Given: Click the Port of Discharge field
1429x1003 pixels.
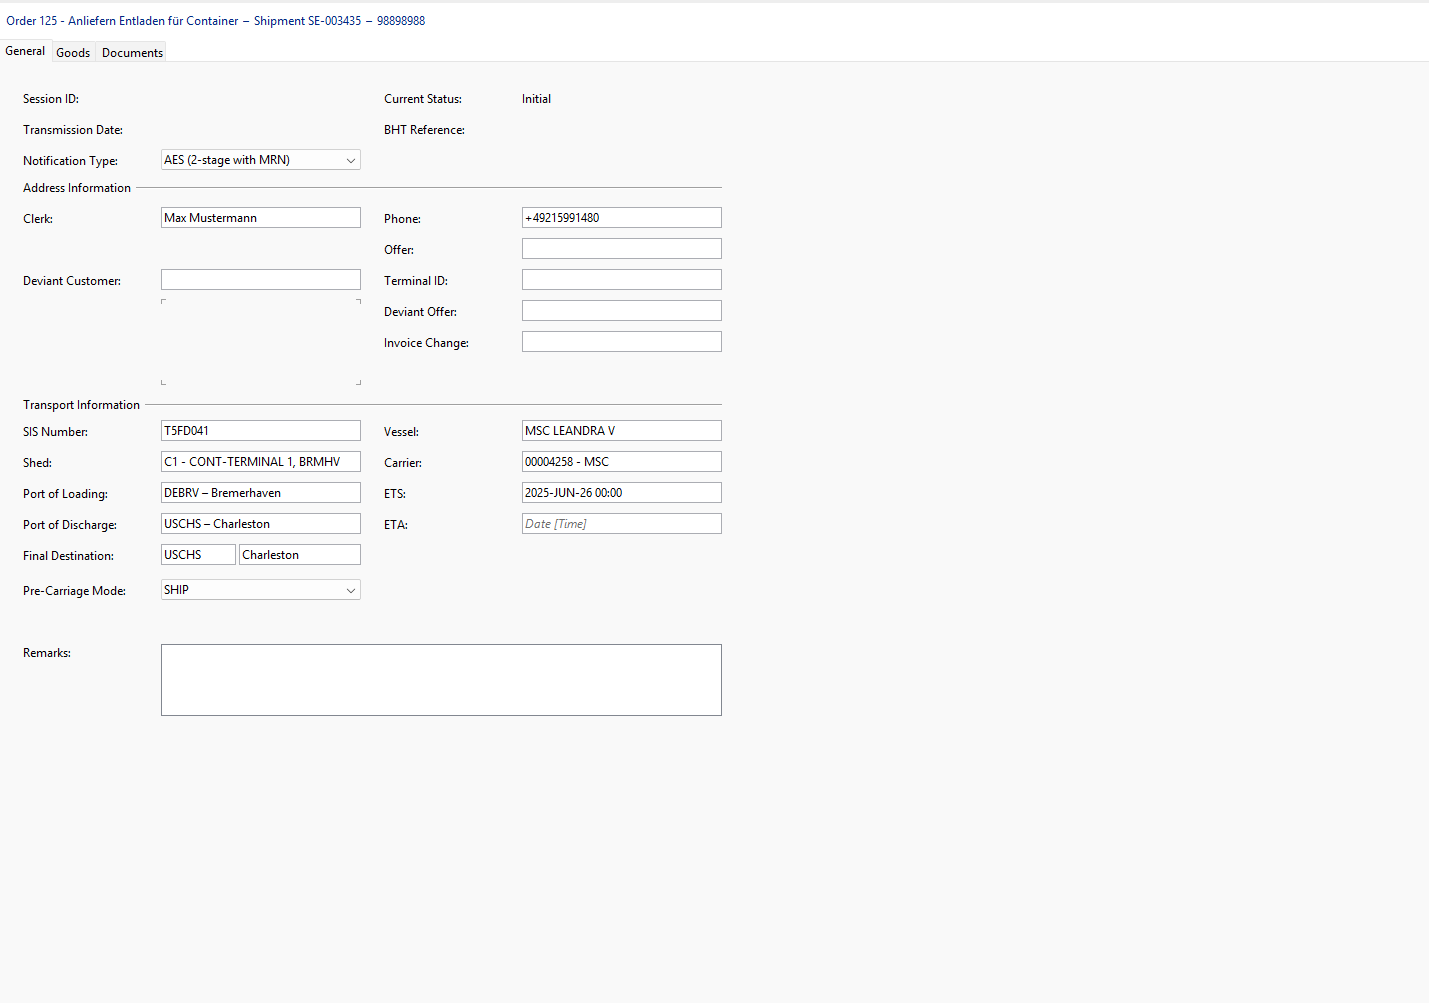Looking at the screenshot, I should [261, 524].
